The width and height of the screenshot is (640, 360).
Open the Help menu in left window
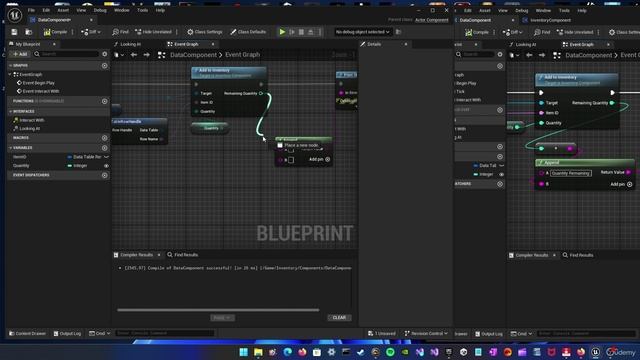(160, 10)
